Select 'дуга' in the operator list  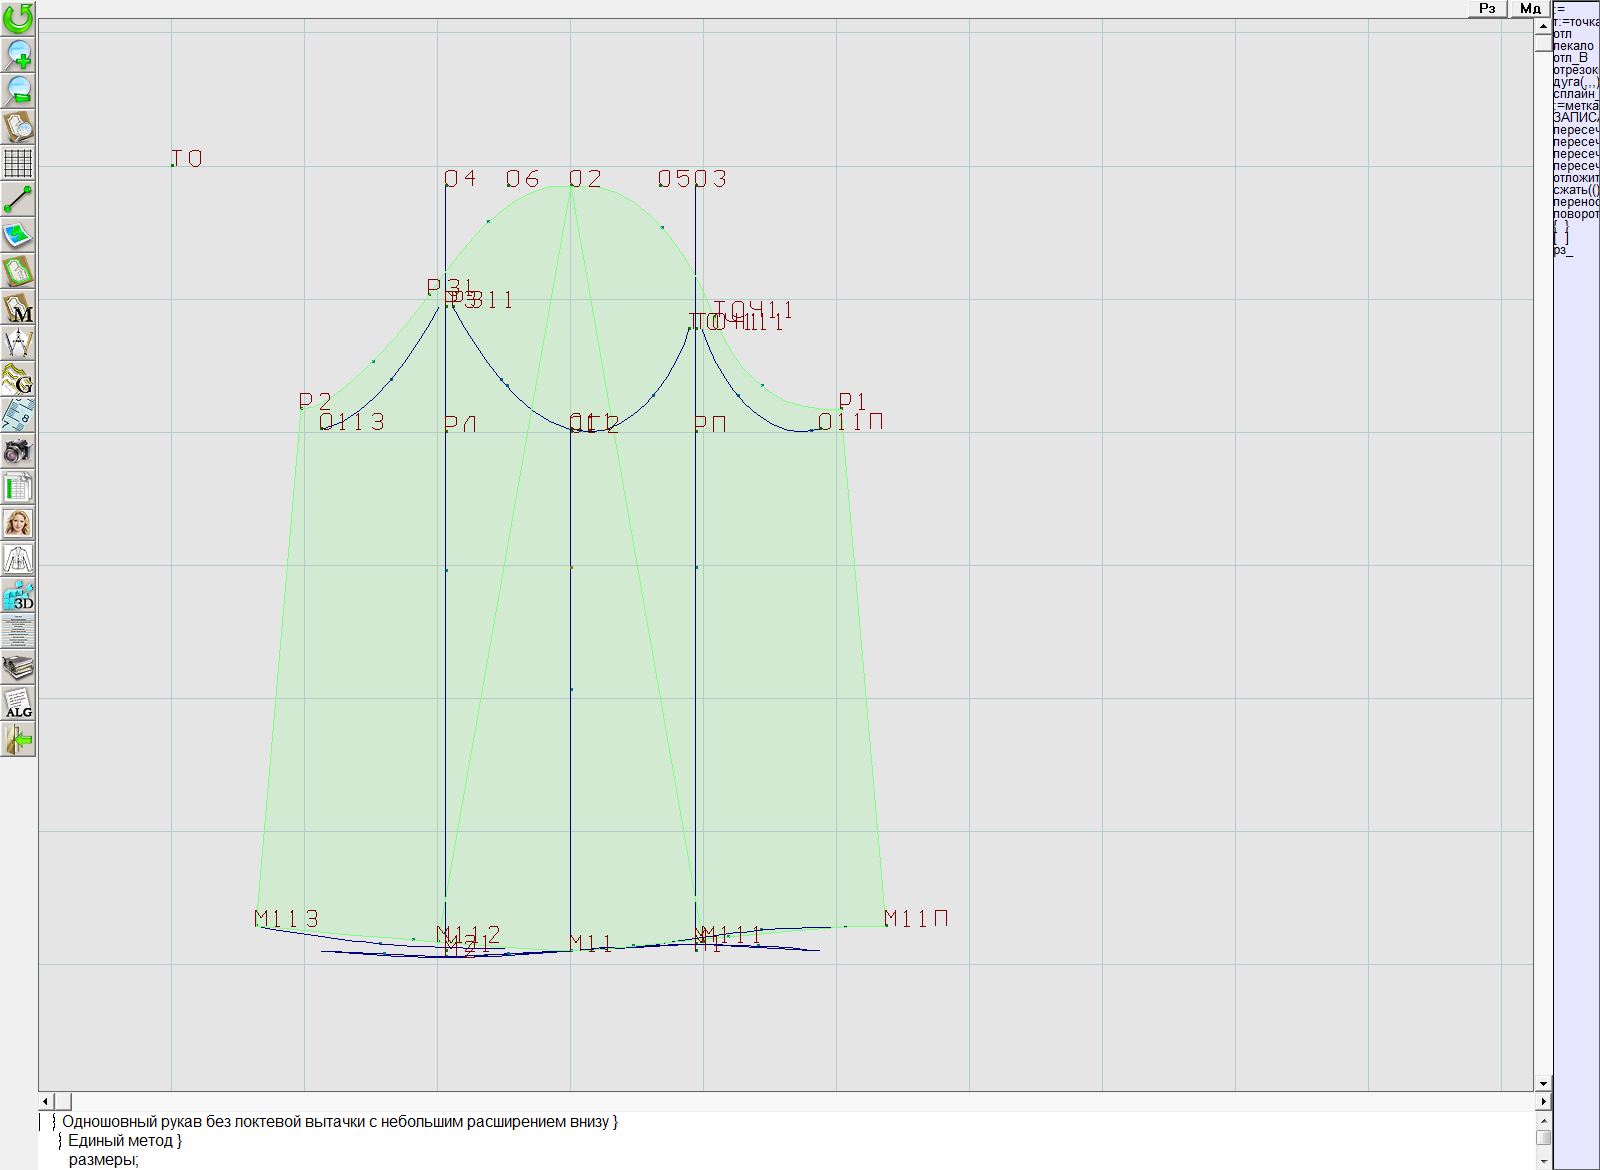pyautogui.click(x=1575, y=82)
